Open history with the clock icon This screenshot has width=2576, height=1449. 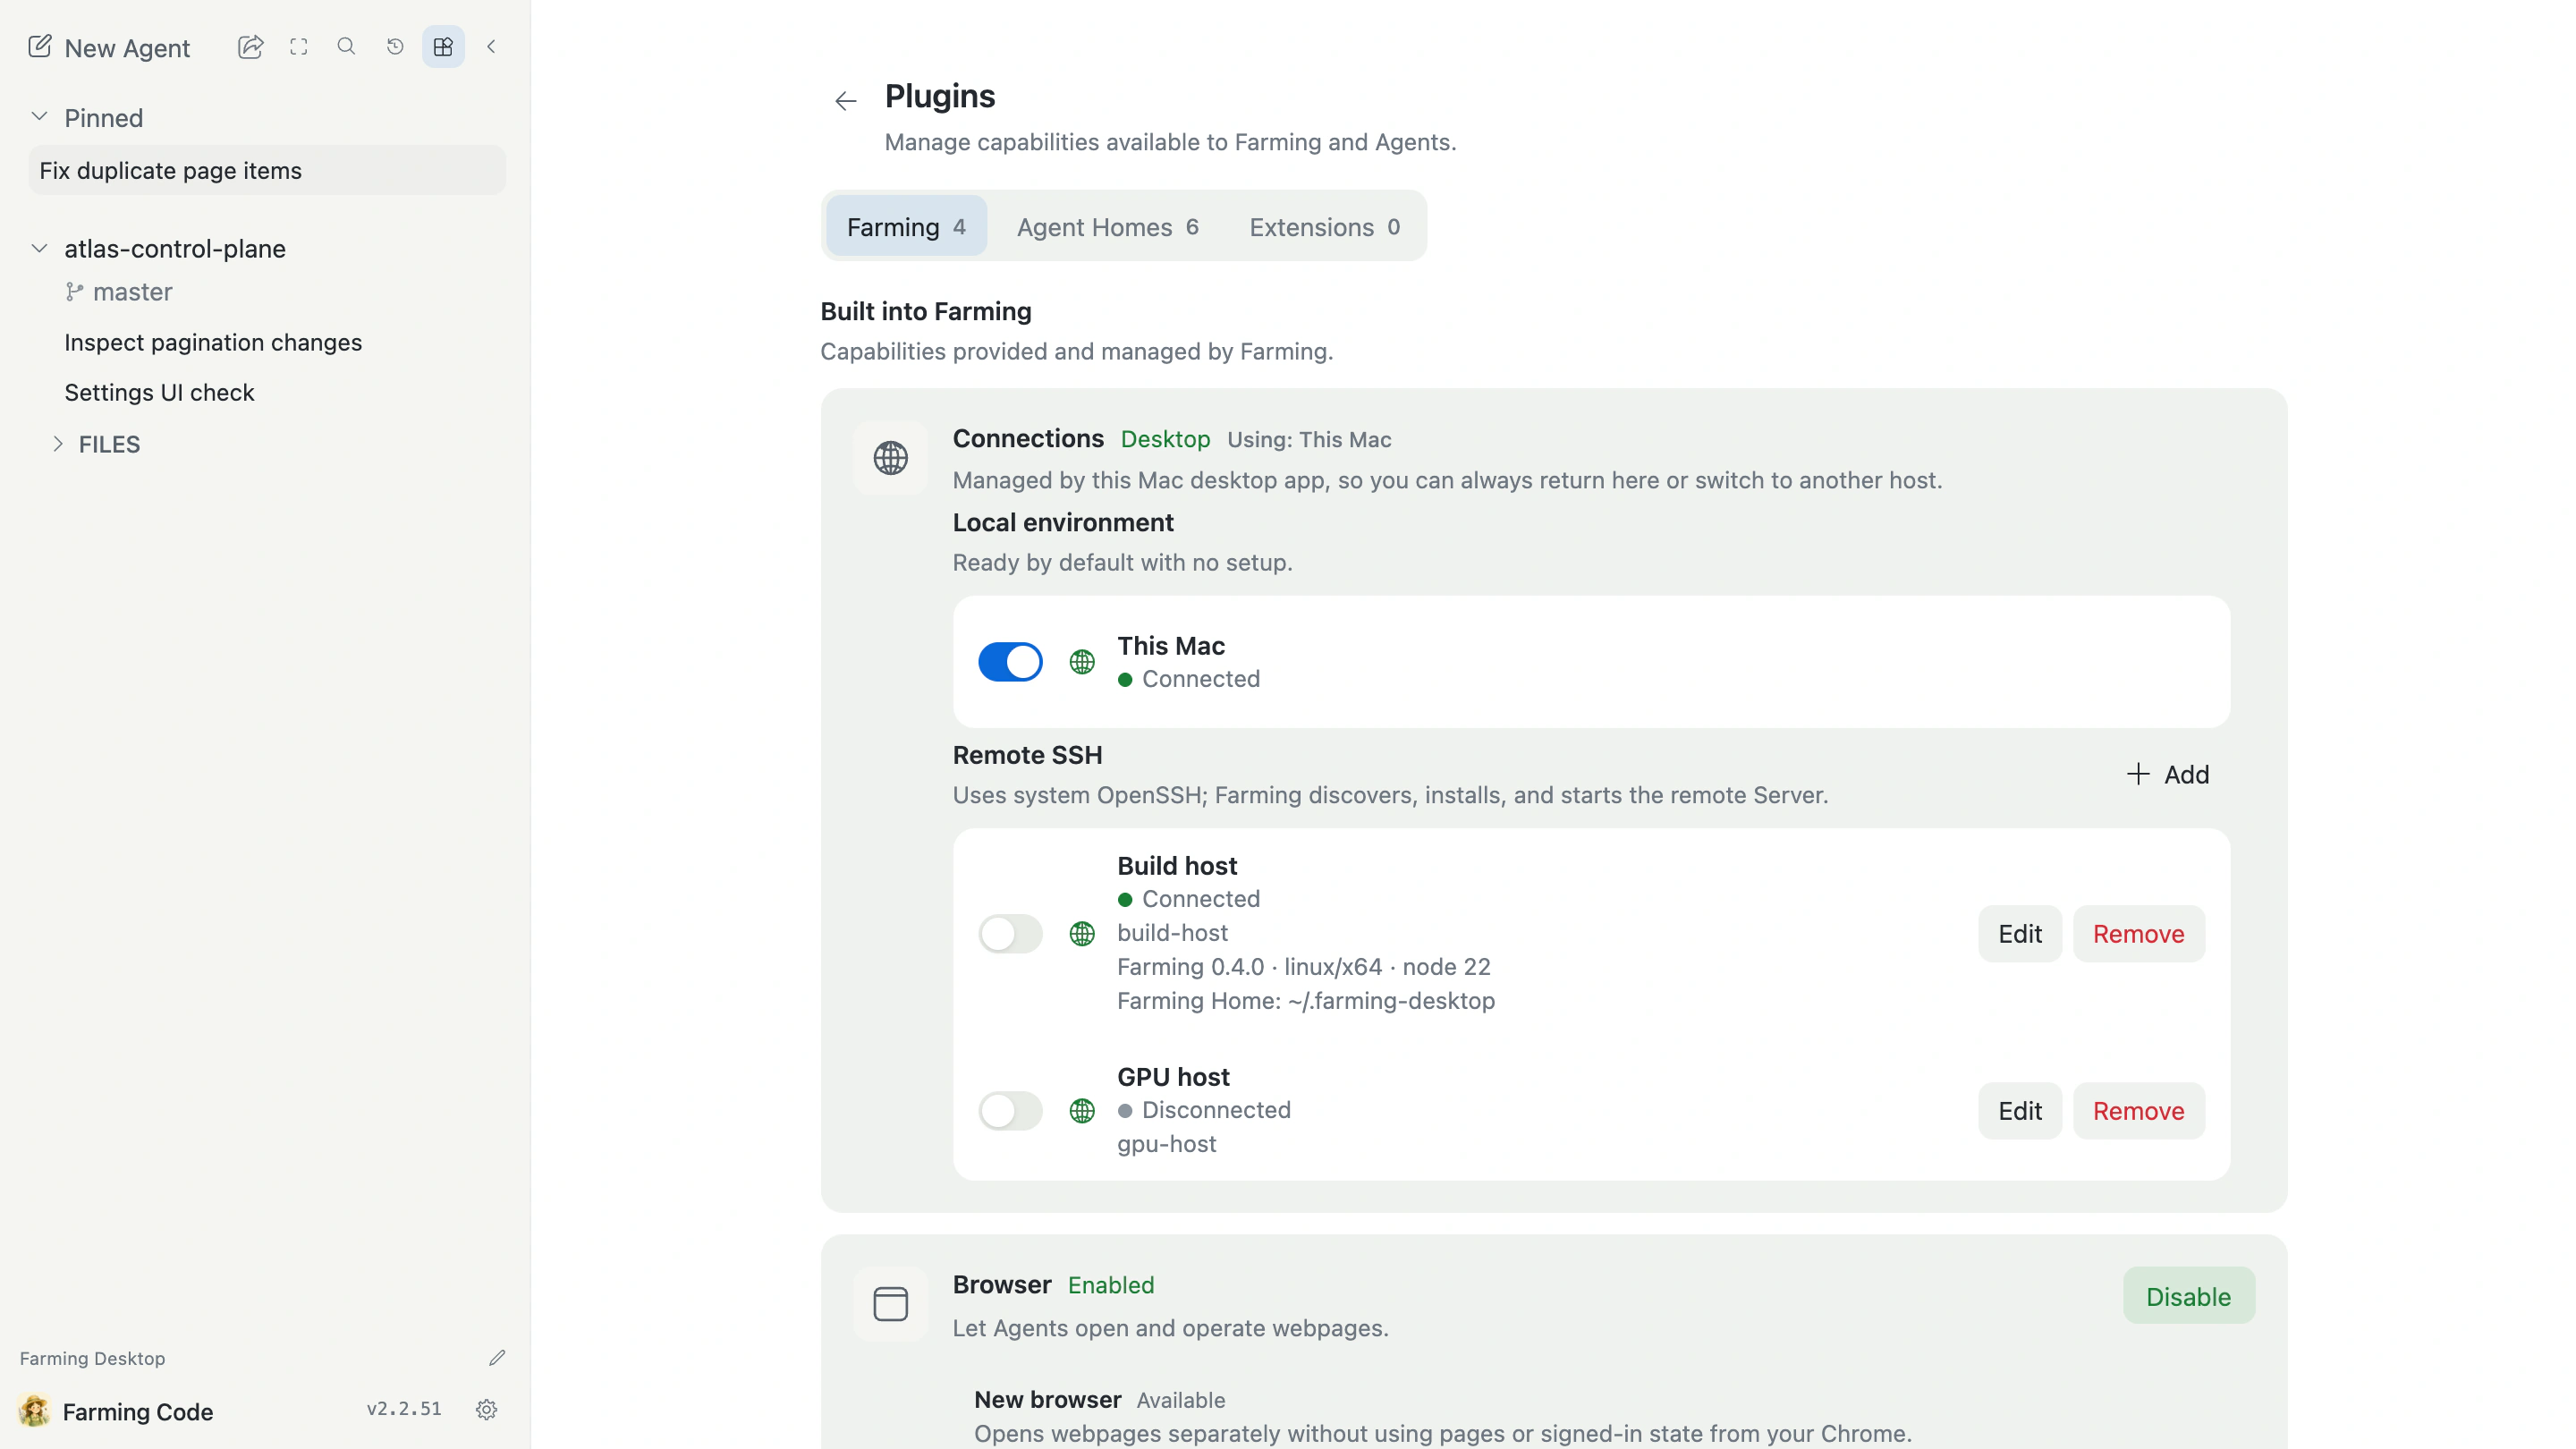tap(395, 47)
